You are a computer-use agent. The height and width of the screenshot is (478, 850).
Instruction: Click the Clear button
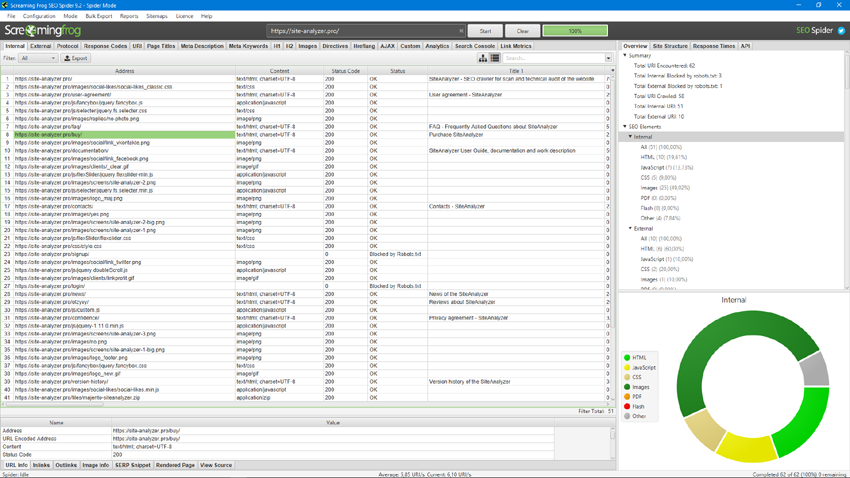coord(523,31)
